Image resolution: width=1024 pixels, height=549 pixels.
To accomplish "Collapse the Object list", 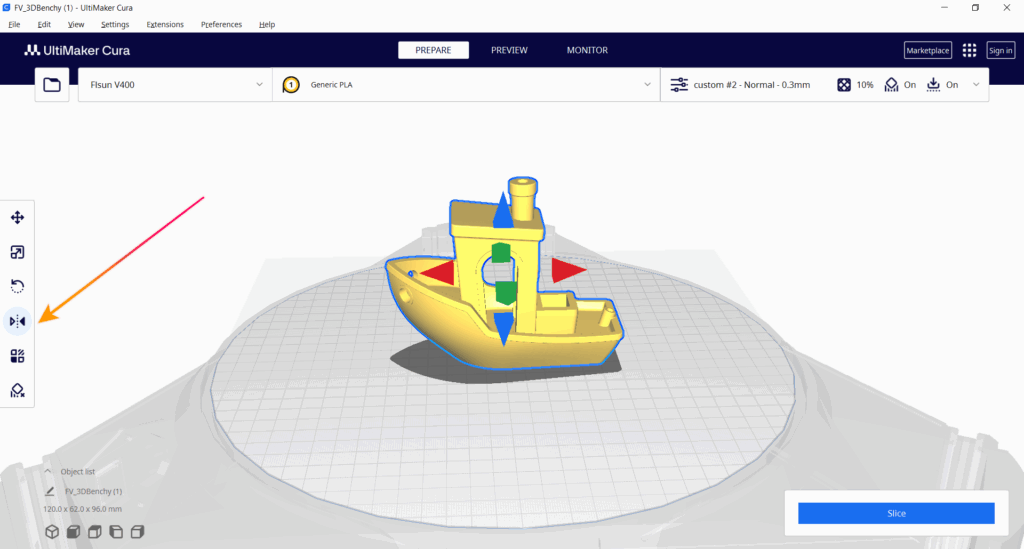I will click(48, 471).
